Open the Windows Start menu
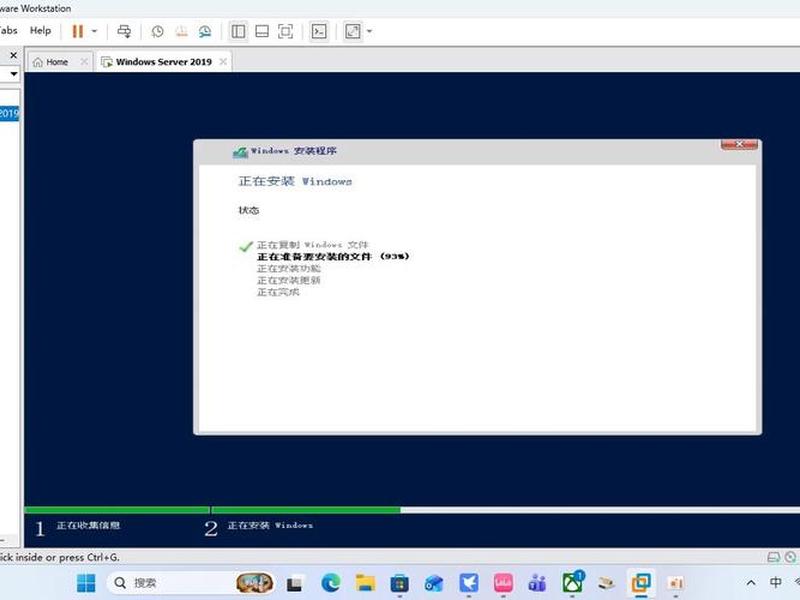 tap(86, 583)
